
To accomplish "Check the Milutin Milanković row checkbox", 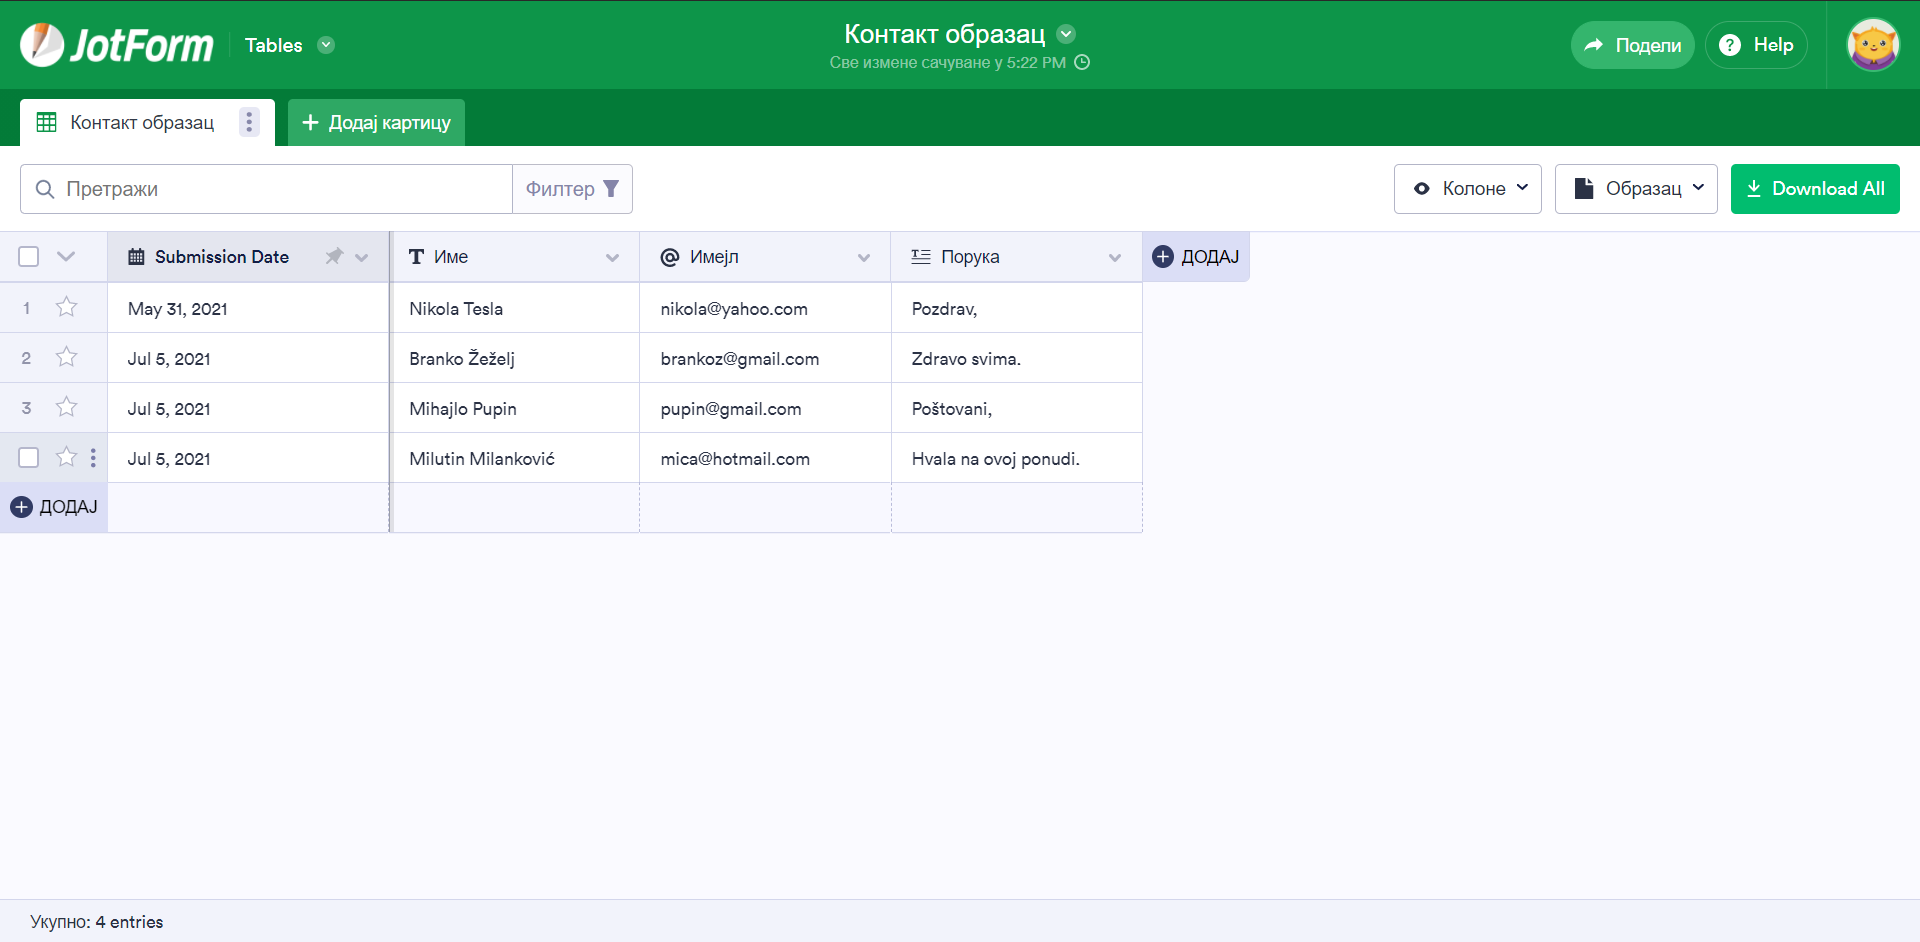I will 29,458.
